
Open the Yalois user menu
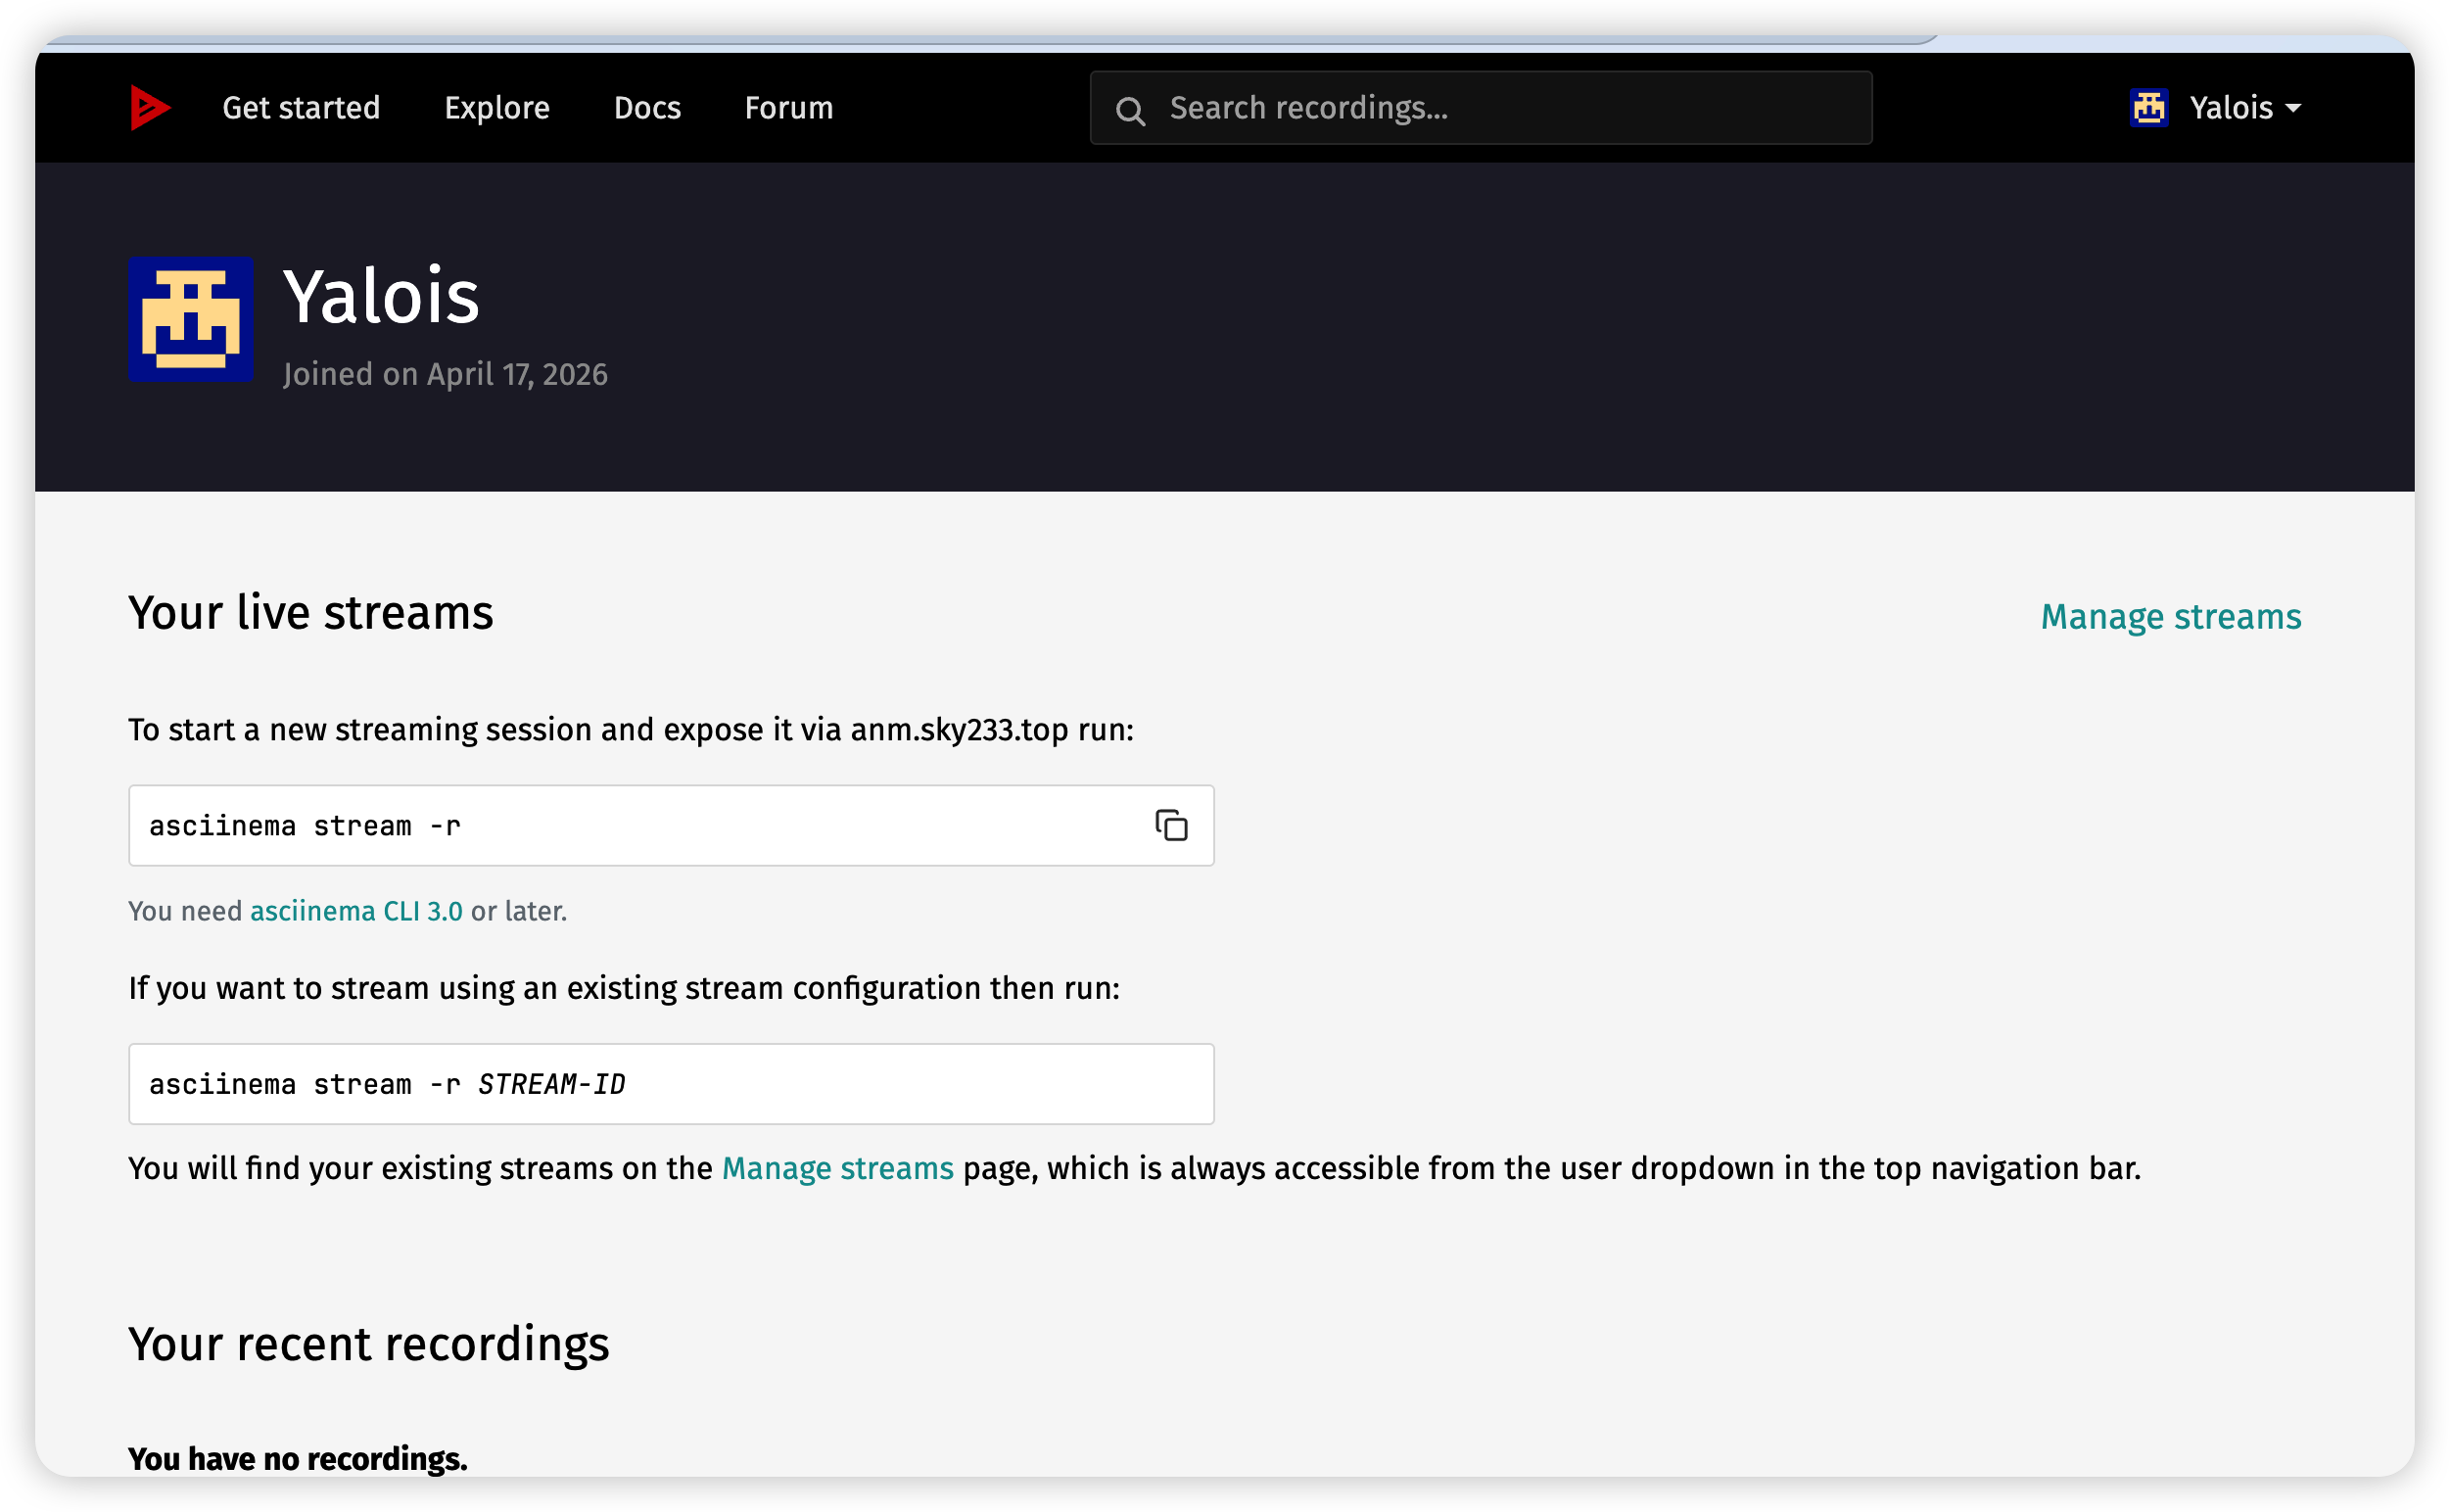2230,108
